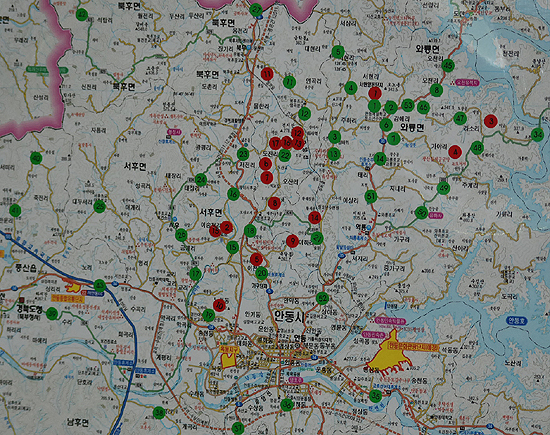The width and height of the screenshot is (550, 435).
Task: Select red marker number 3
Action: pos(491,121)
